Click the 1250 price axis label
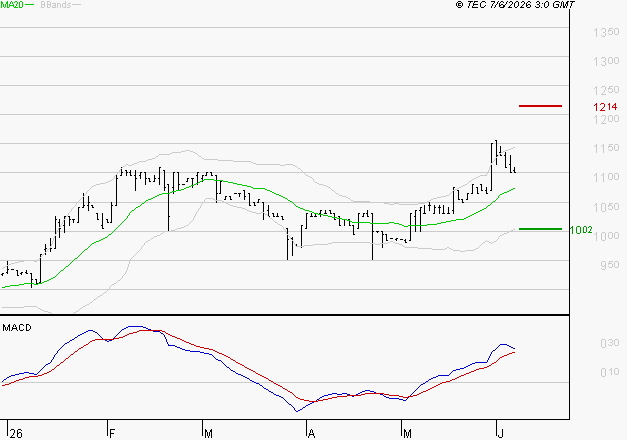 coord(606,90)
